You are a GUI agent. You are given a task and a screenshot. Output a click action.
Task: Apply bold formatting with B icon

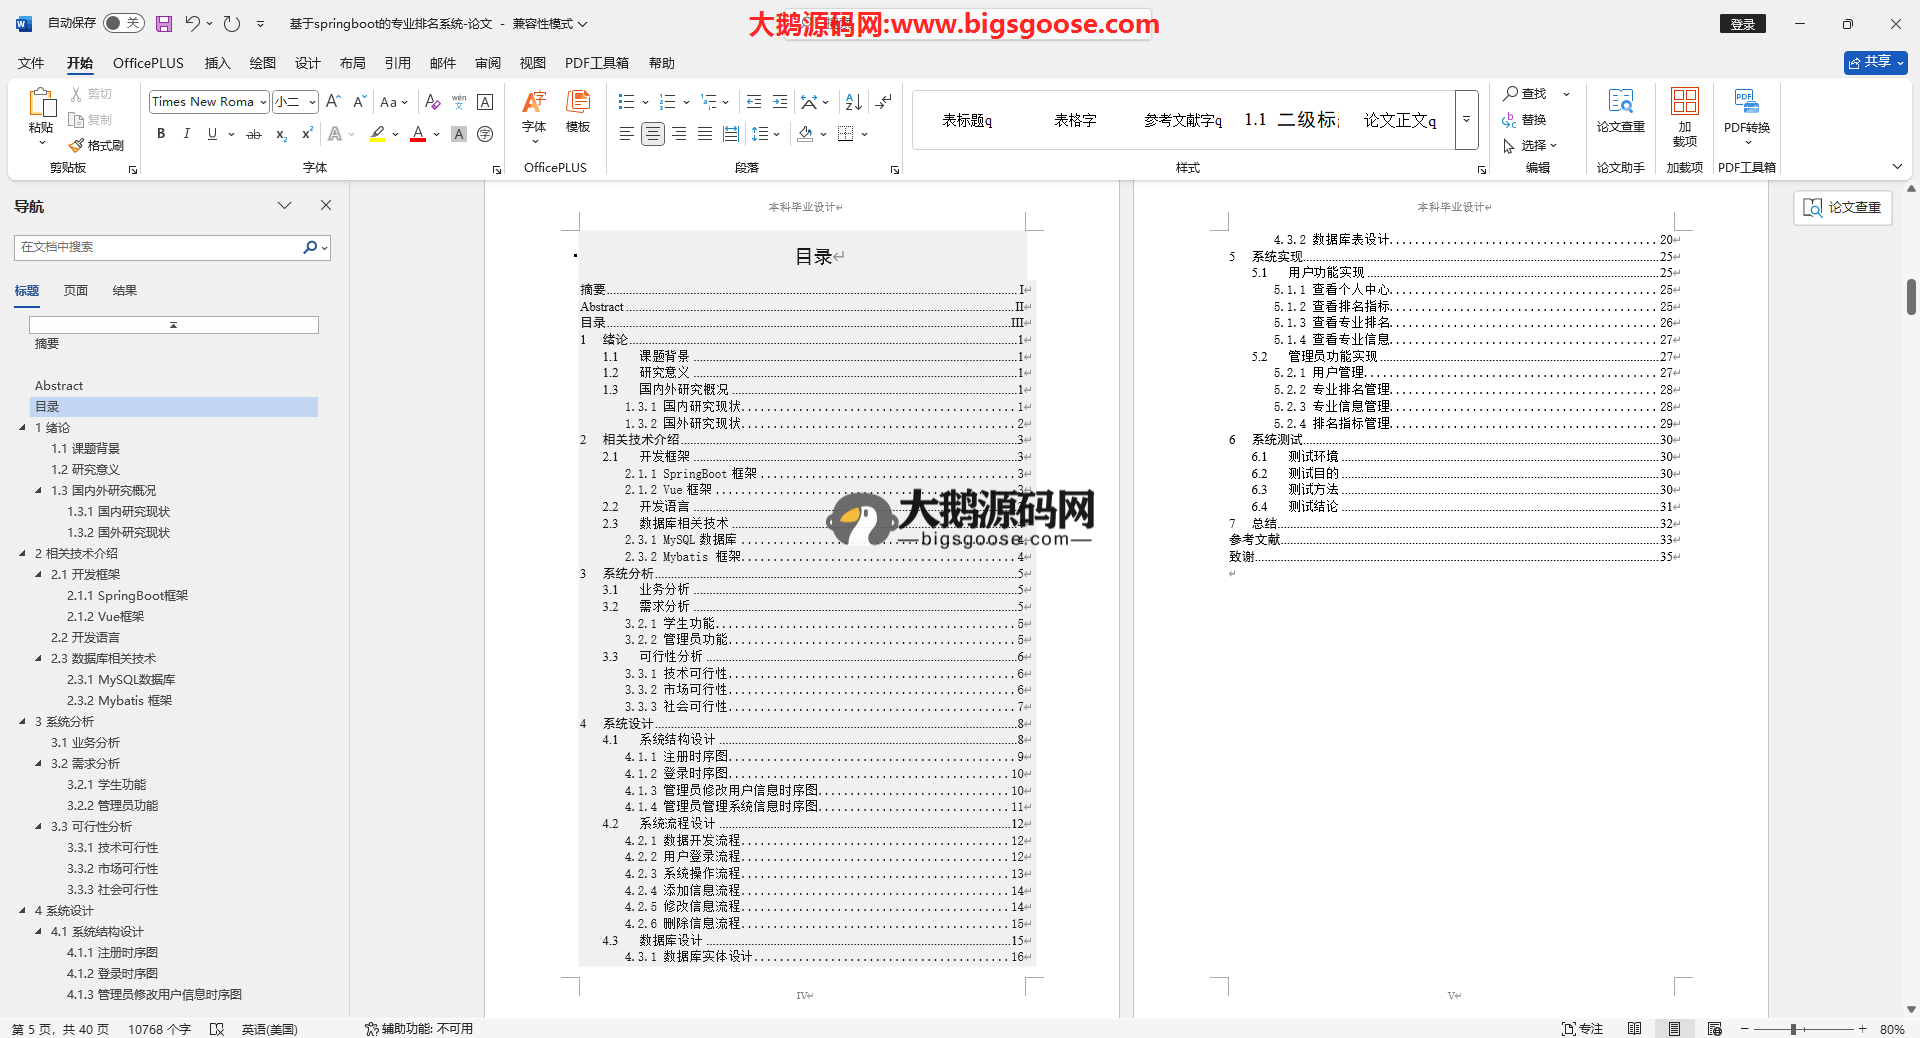(x=161, y=134)
